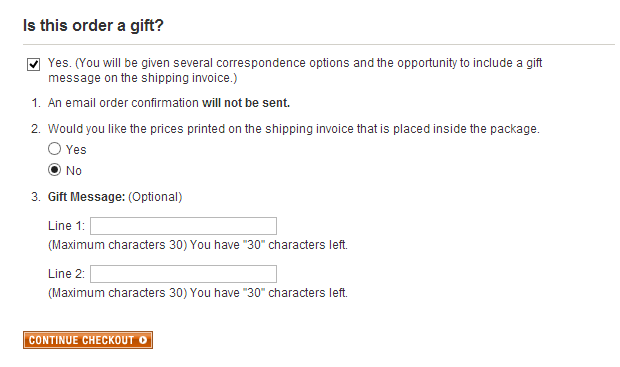Click the bold "will not be sent." text

point(246,103)
